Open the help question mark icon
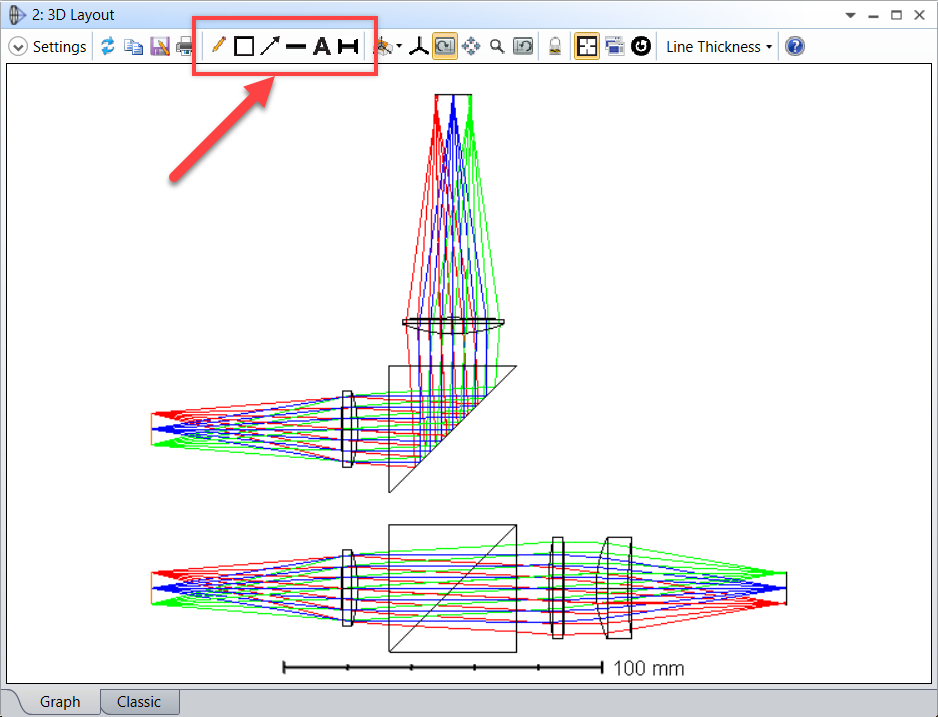The width and height of the screenshot is (938, 717). pyautogui.click(x=795, y=46)
